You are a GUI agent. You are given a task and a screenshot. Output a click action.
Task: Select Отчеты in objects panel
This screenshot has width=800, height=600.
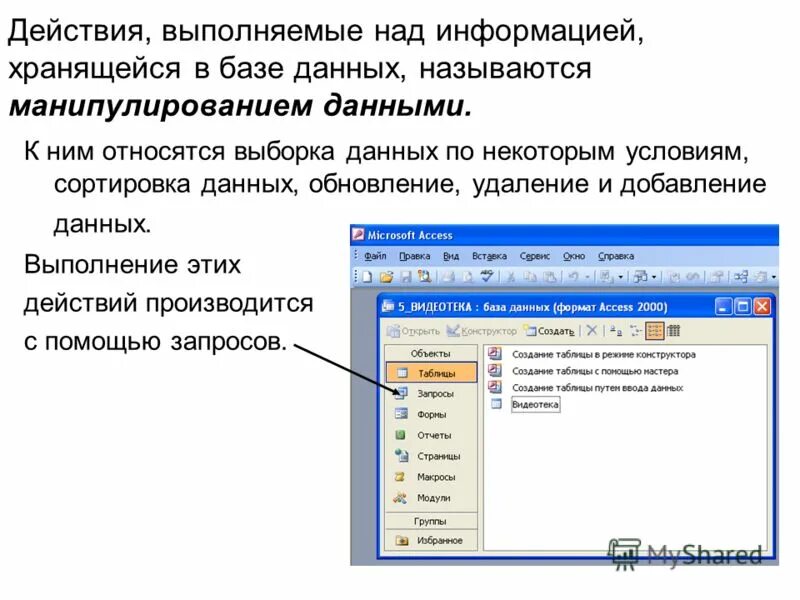point(431,435)
